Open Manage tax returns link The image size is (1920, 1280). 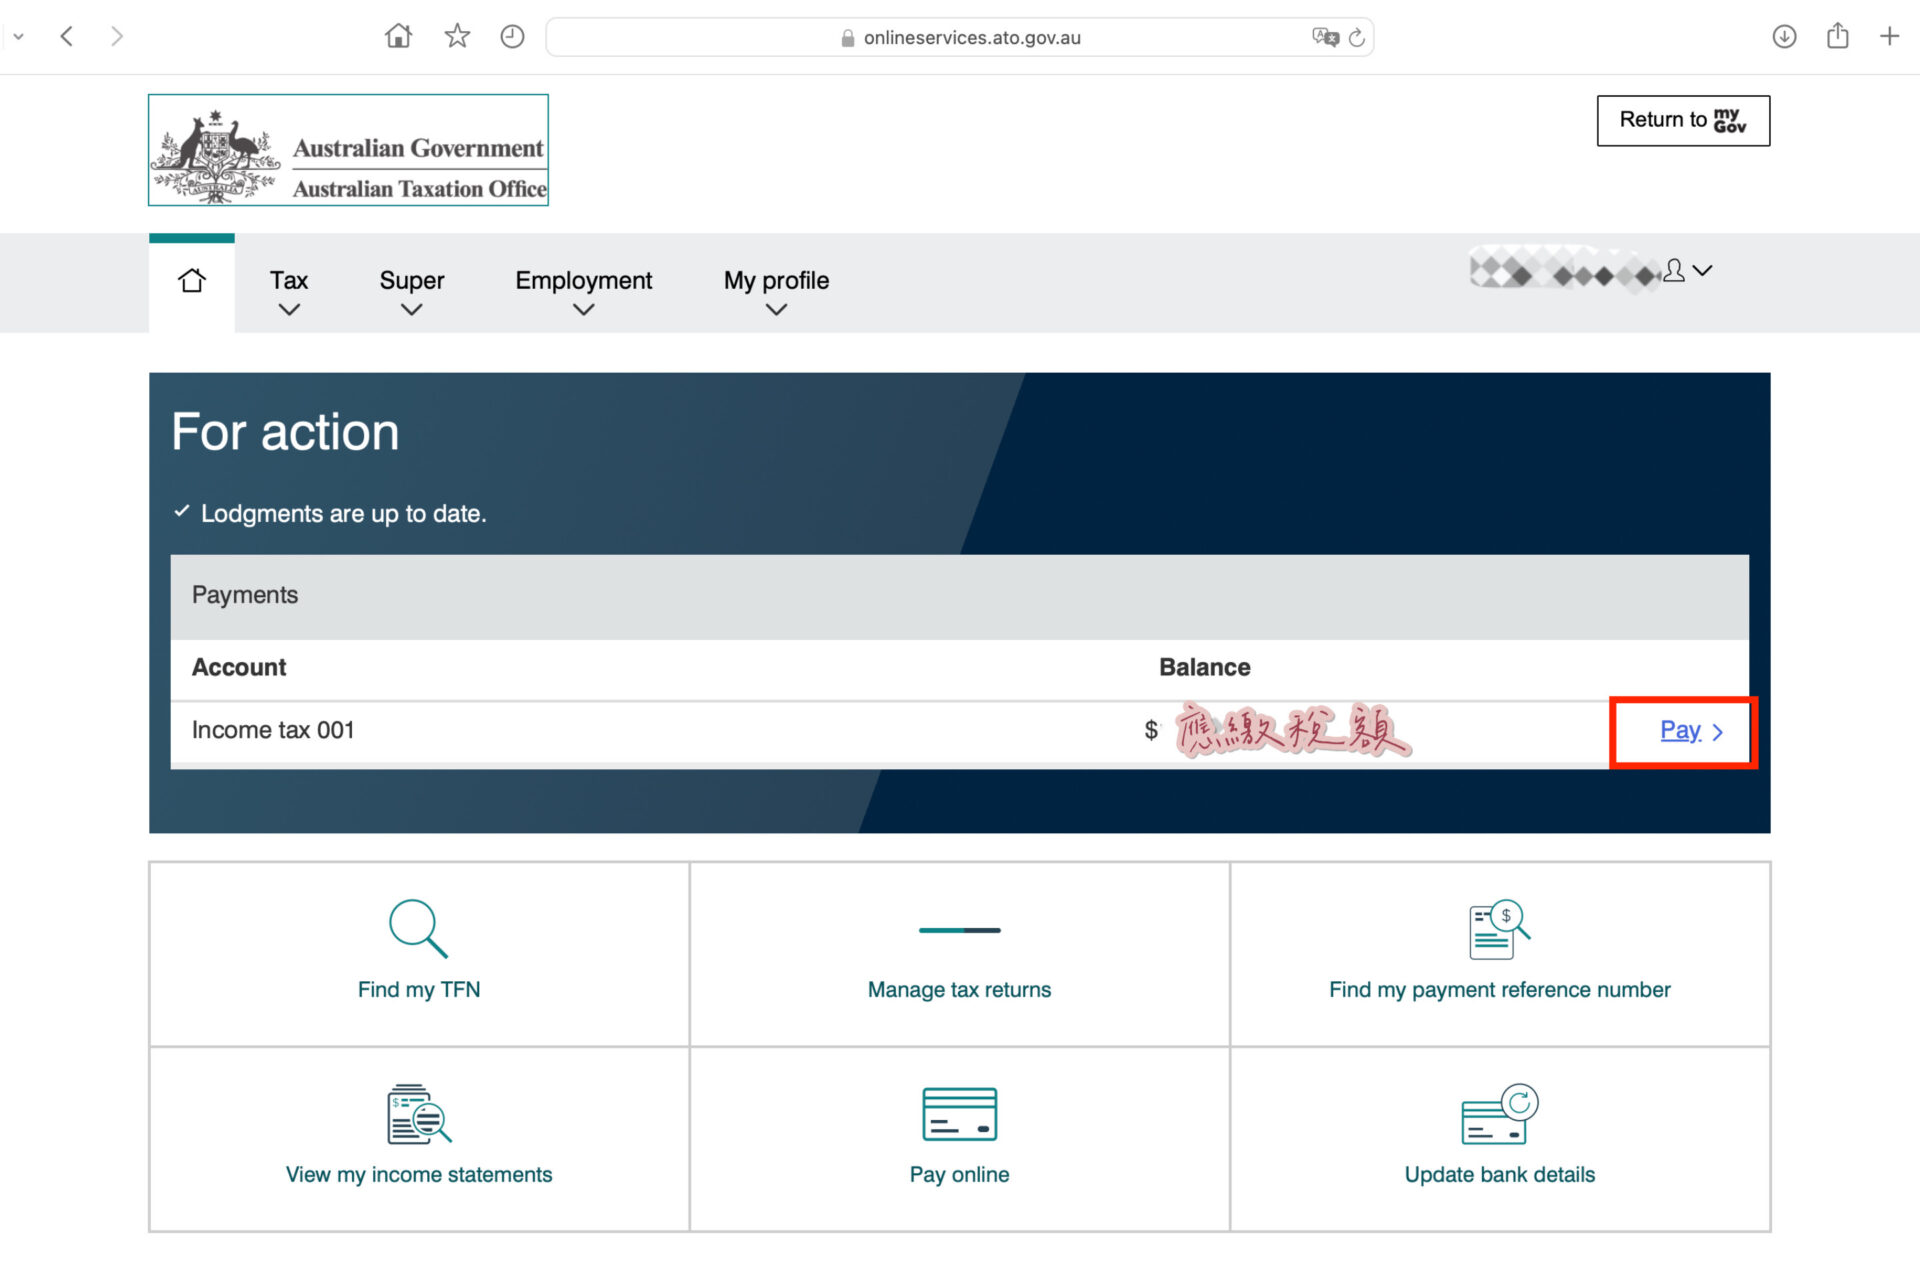[x=959, y=990]
